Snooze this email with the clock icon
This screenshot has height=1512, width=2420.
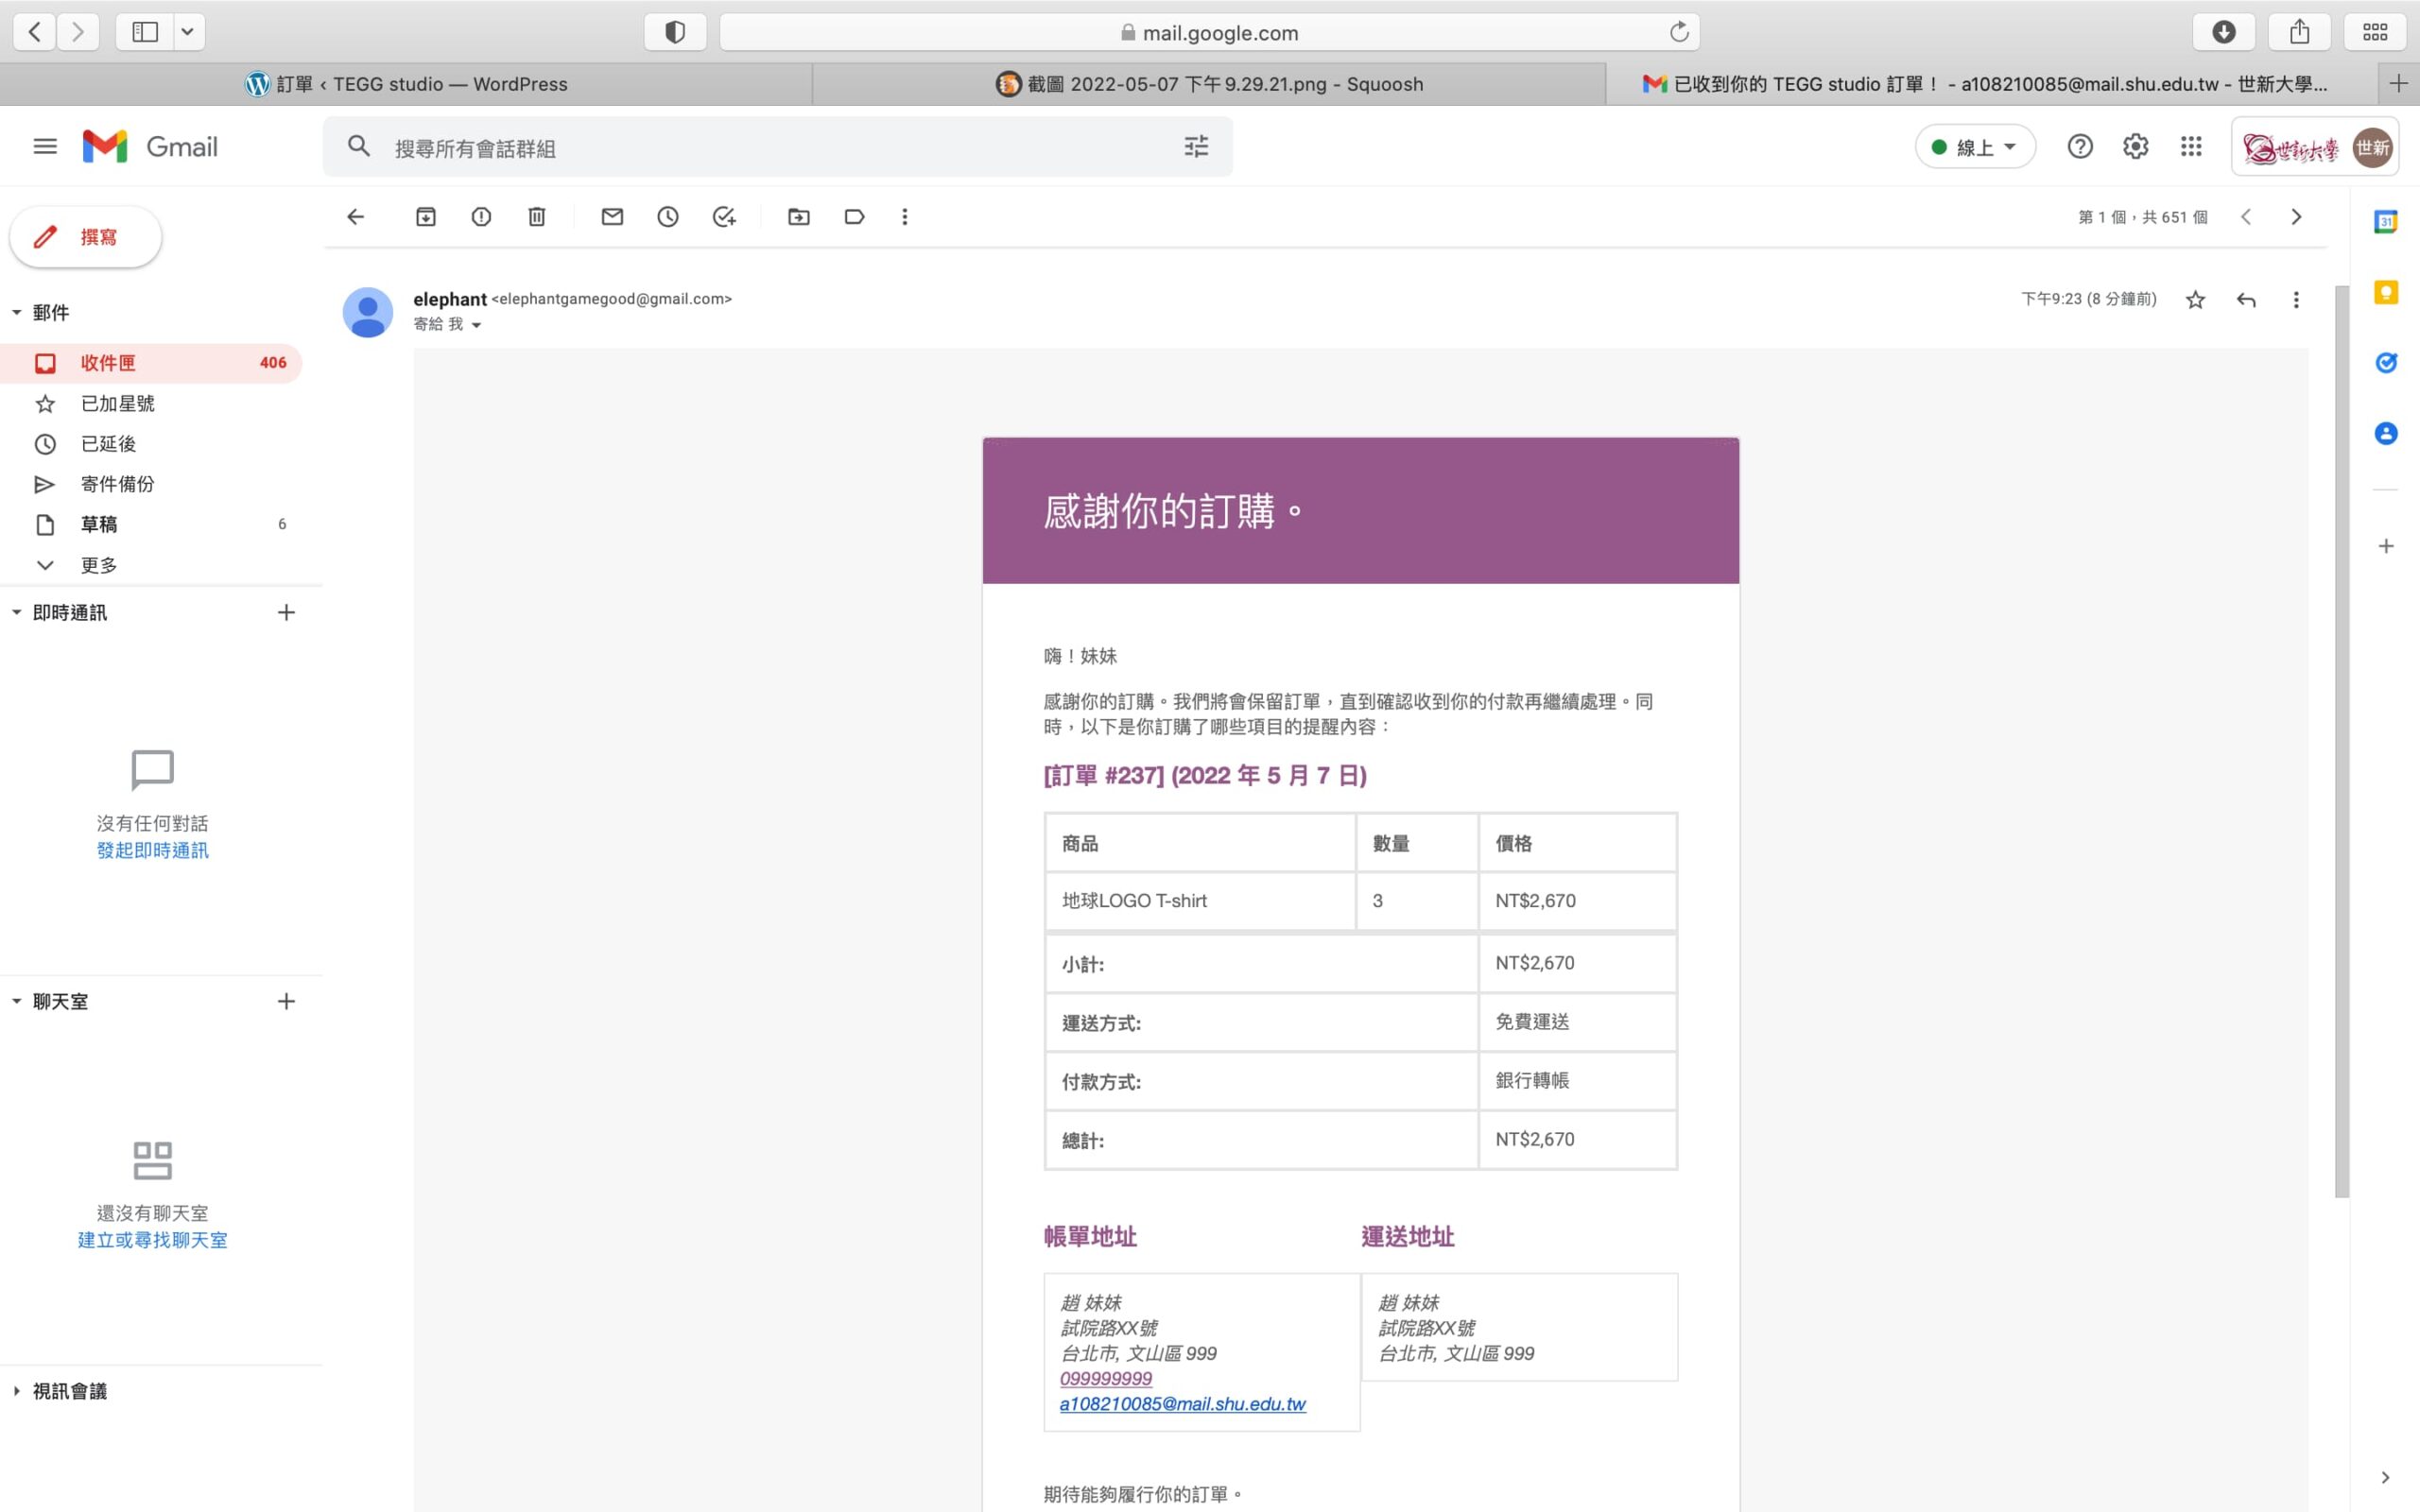668,217
